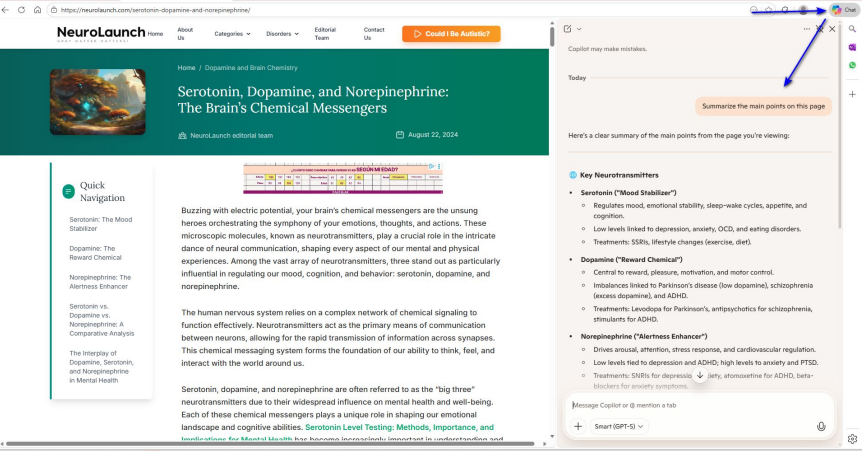The height and width of the screenshot is (451, 865).
Task: Click Home in the breadcrumb
Action: click(186, 68)
